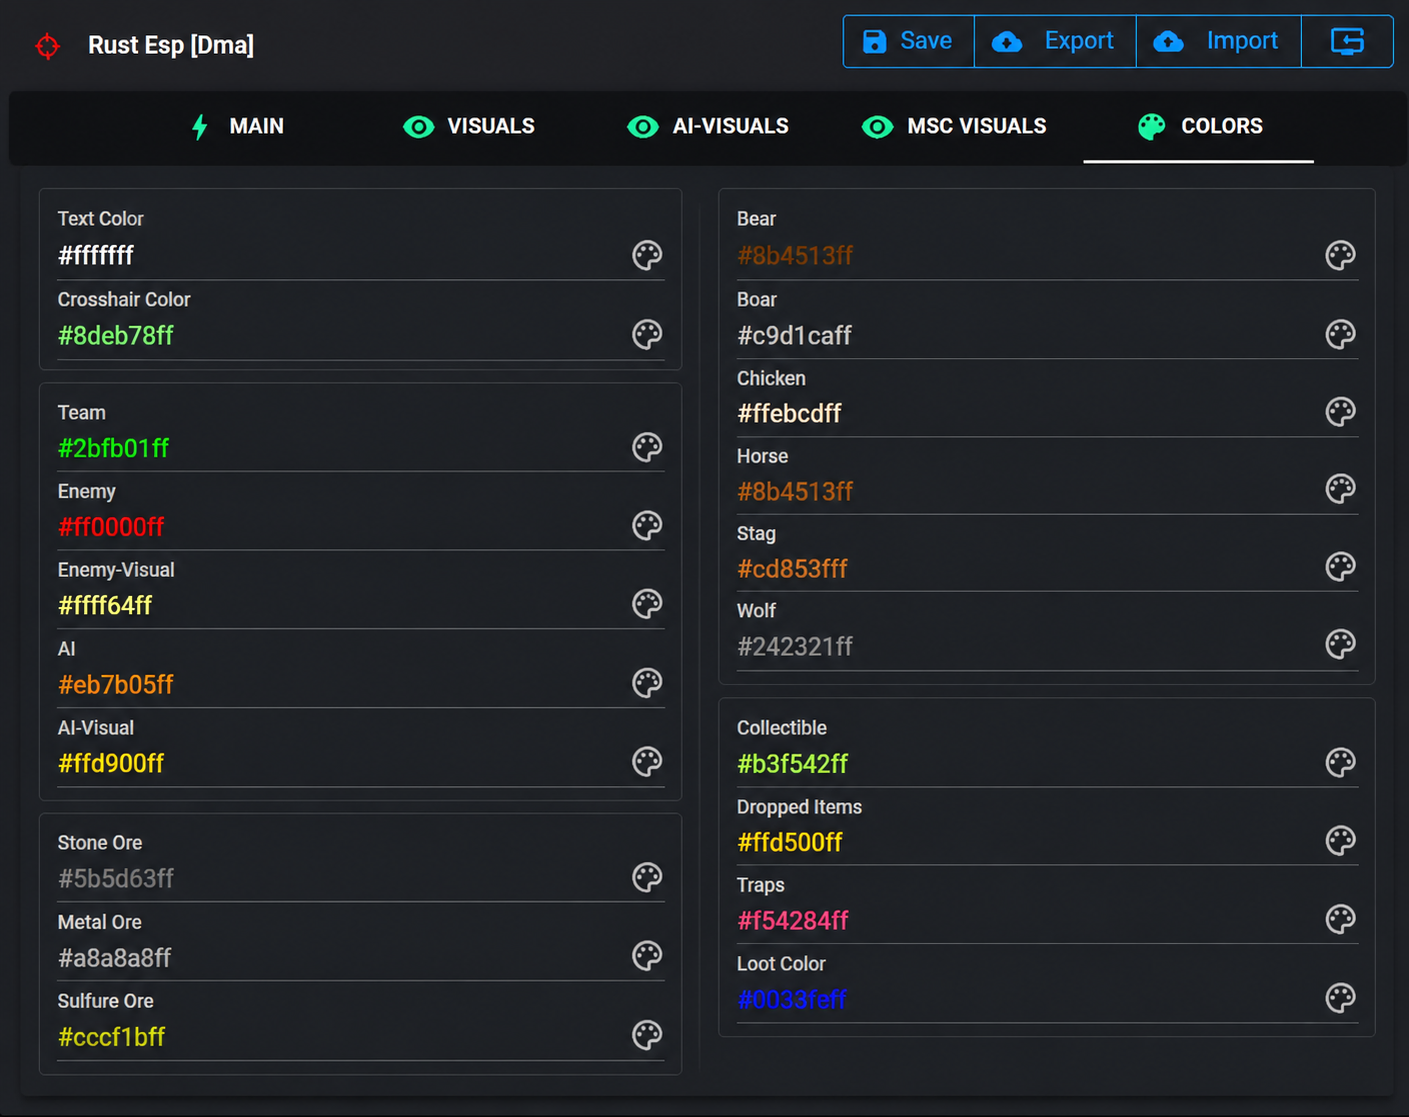
Task: Open the palette picker for Boar
Action: tap(1340, 334)
